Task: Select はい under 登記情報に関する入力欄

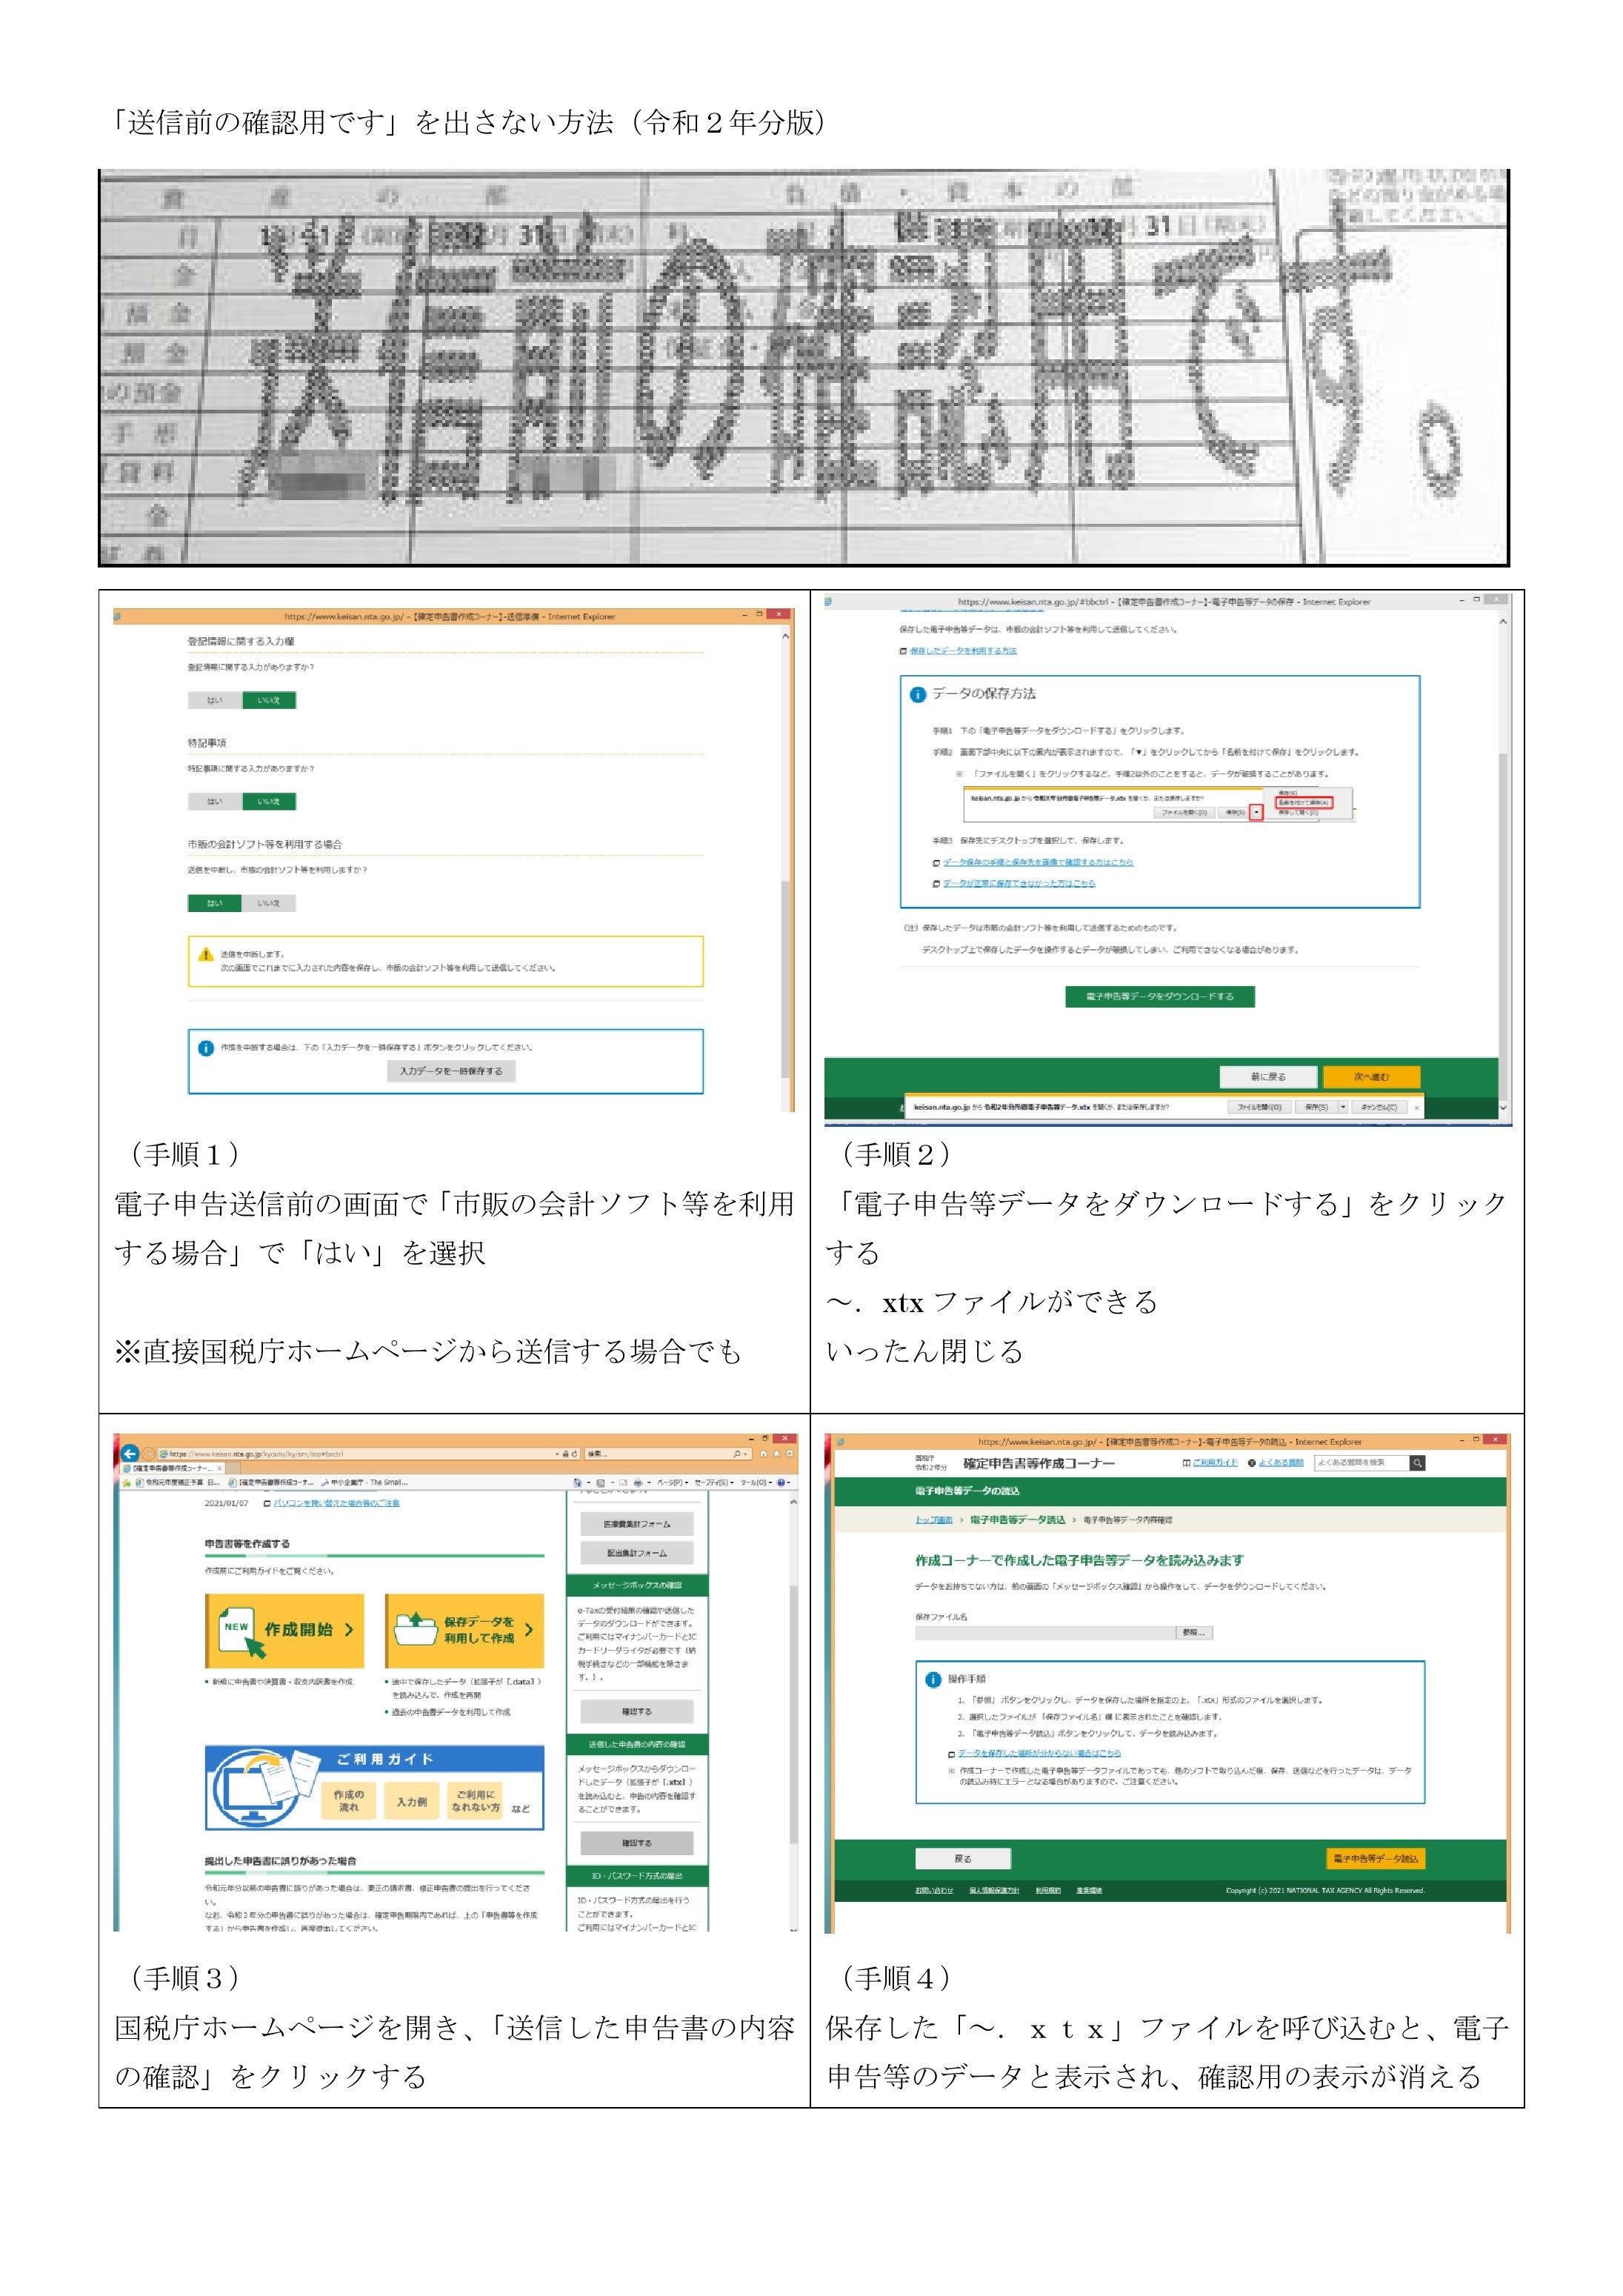Action: pyautogui.click(x=215, y=700)
